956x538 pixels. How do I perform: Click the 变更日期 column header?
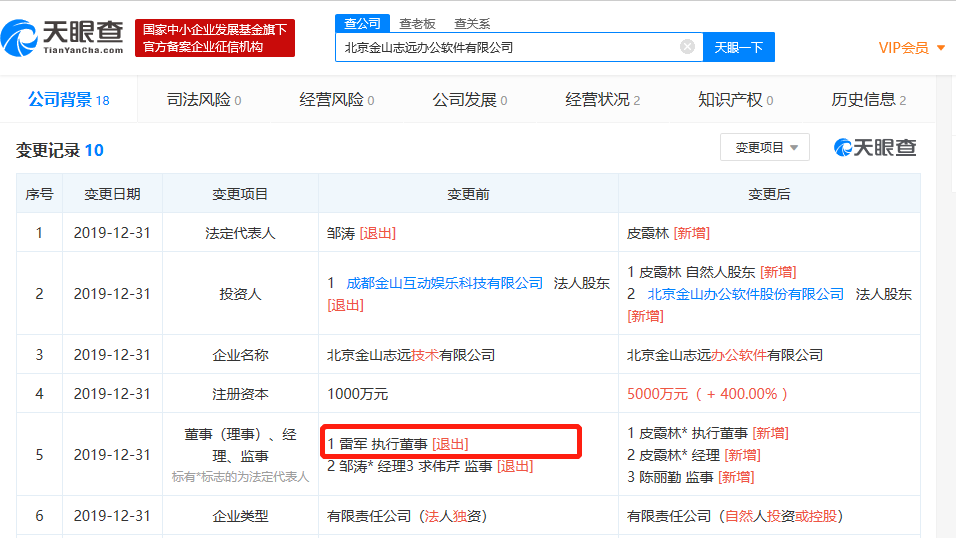coord(112,194)
